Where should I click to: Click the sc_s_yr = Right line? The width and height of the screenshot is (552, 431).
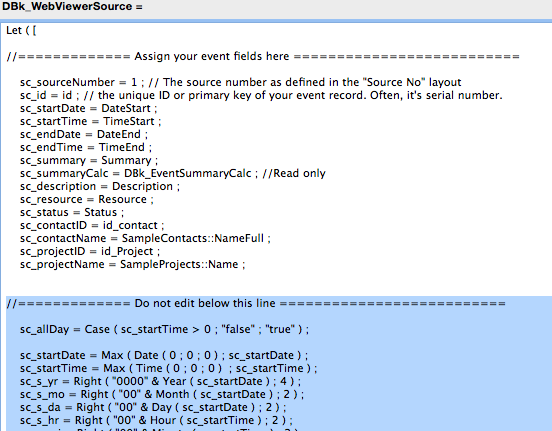[x=161, y=382]
